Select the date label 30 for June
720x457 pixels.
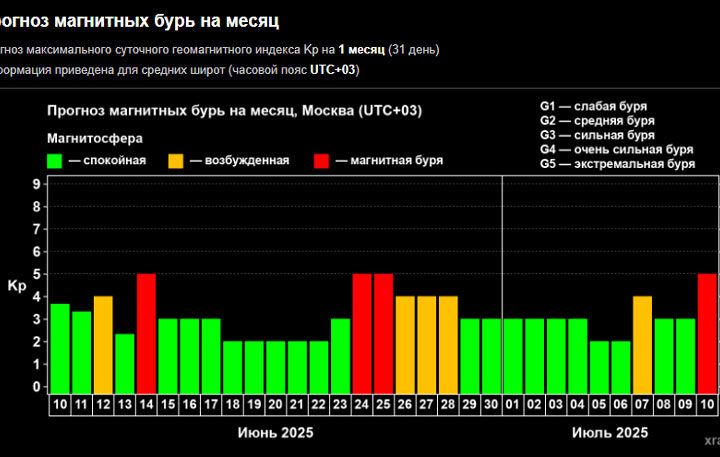pos(491,404)
